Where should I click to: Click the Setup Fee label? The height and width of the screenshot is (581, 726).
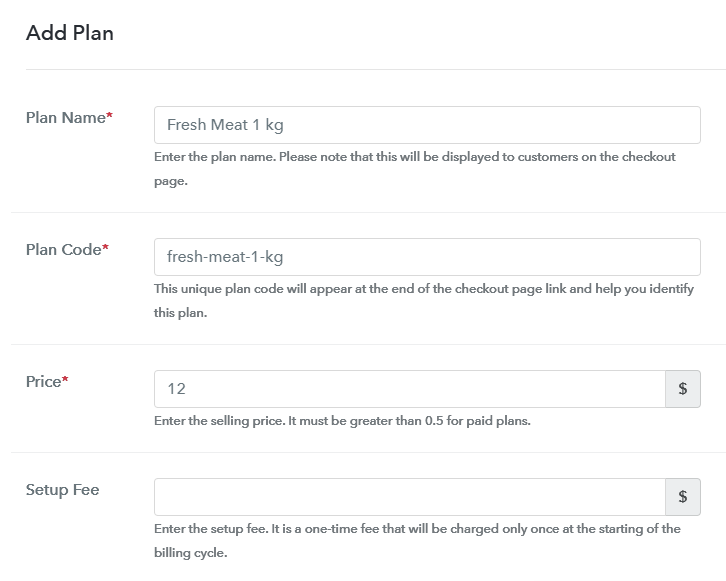pos(62,490)
